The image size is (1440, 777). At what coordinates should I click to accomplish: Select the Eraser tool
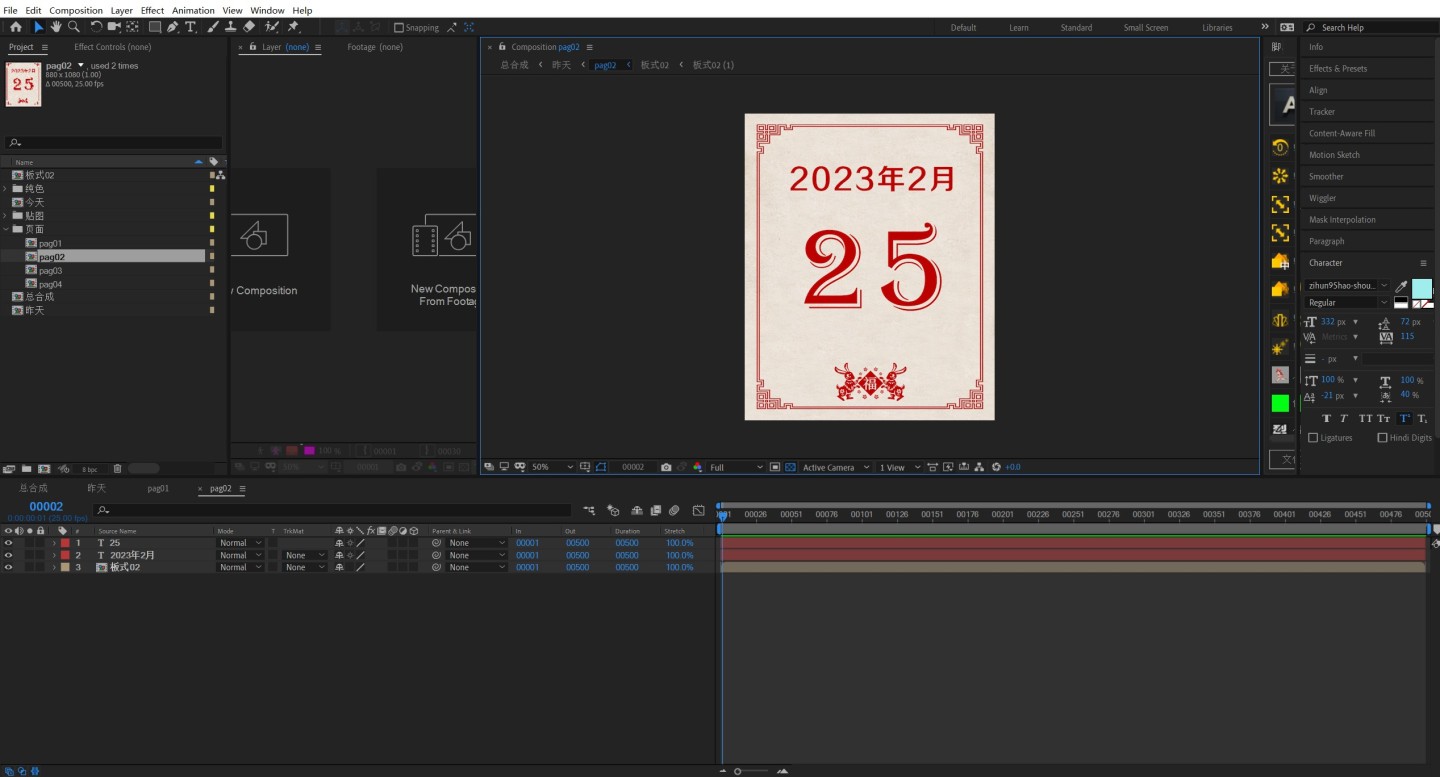(249, 27)
